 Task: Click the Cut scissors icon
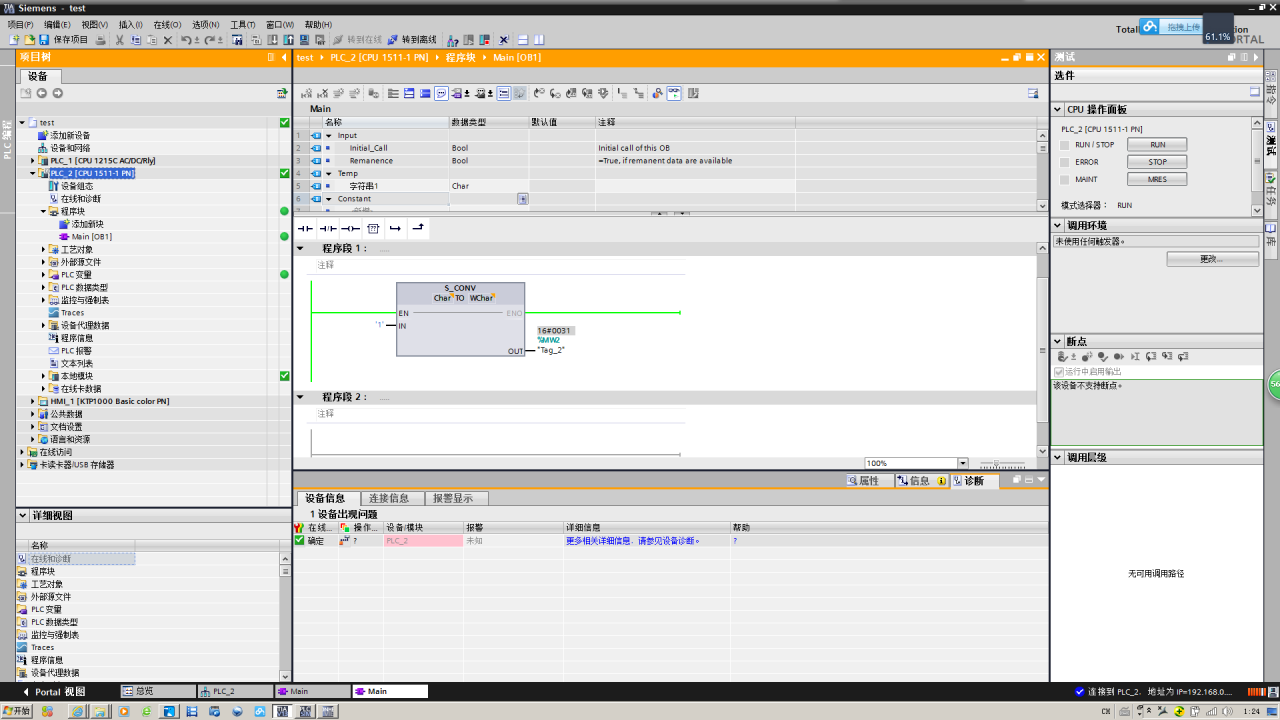[120, 40]
